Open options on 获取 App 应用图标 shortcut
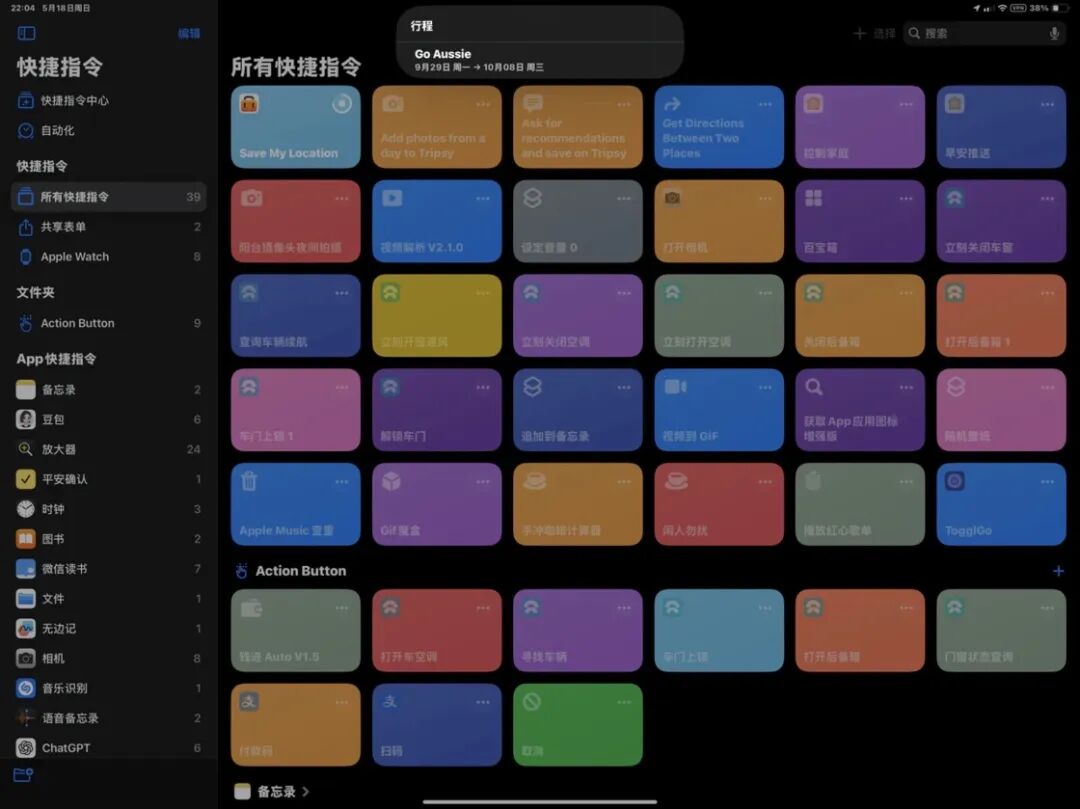 pos(906,388)
